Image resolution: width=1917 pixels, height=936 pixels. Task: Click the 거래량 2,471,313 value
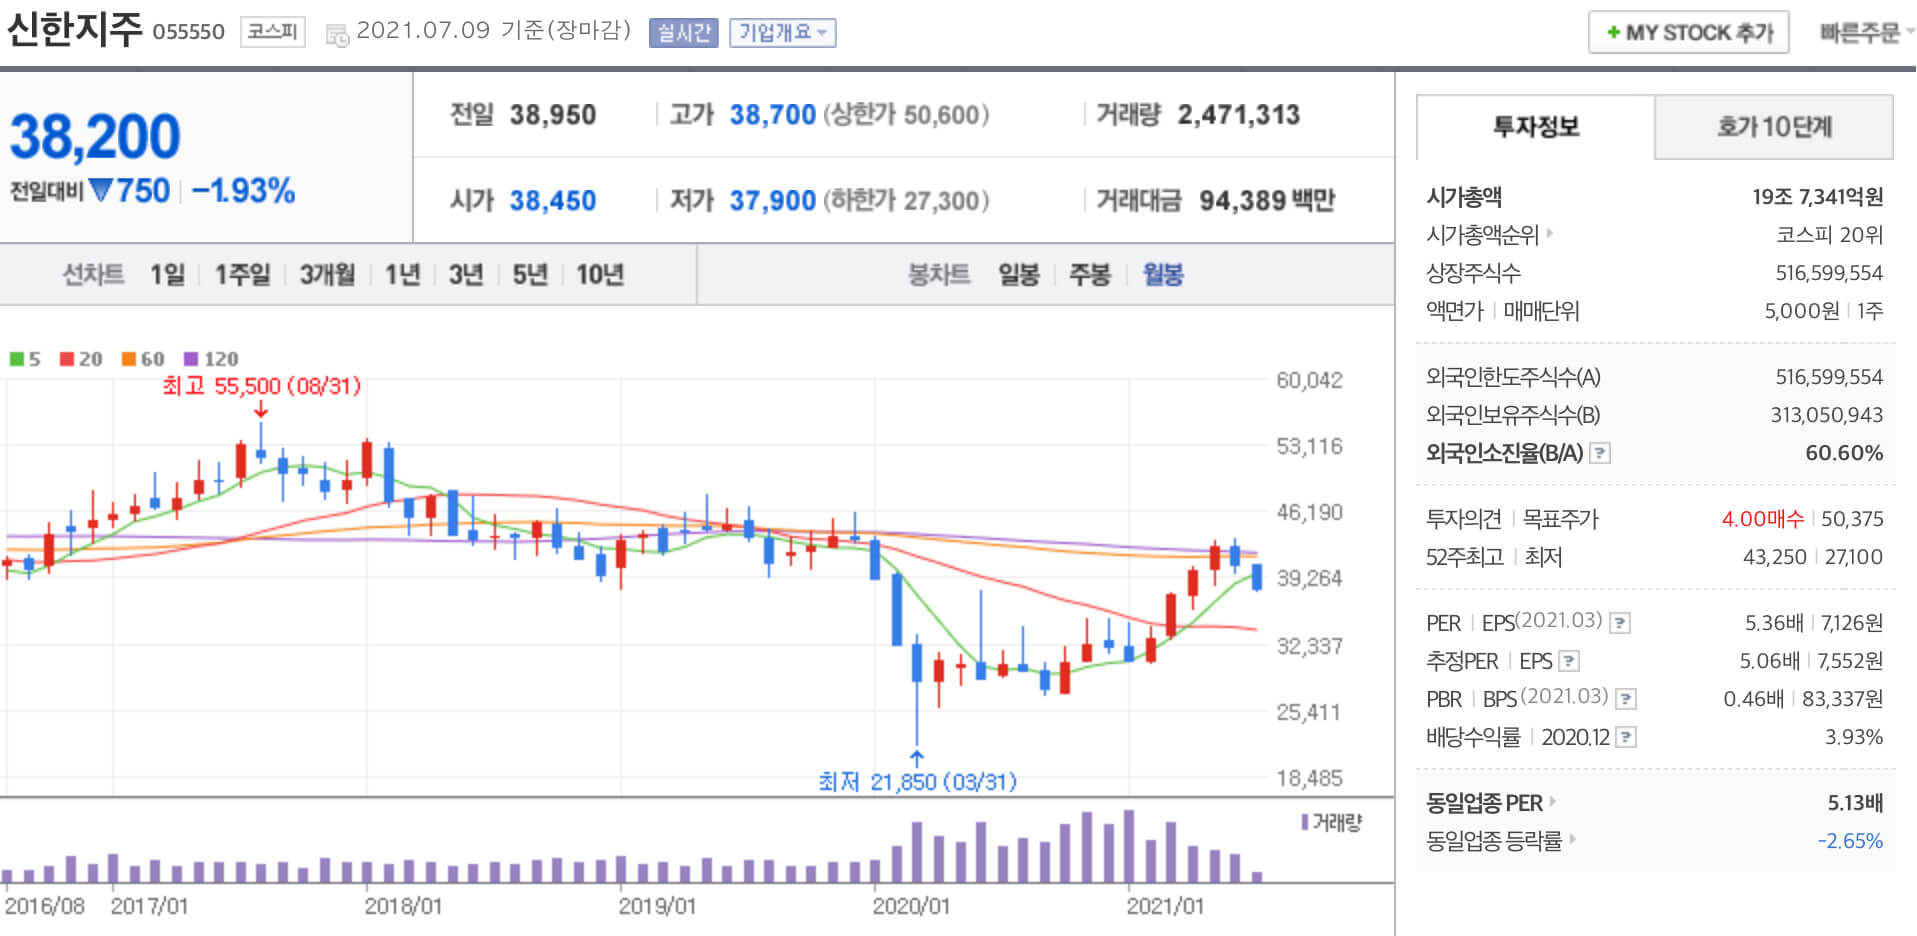[1238, 115]
